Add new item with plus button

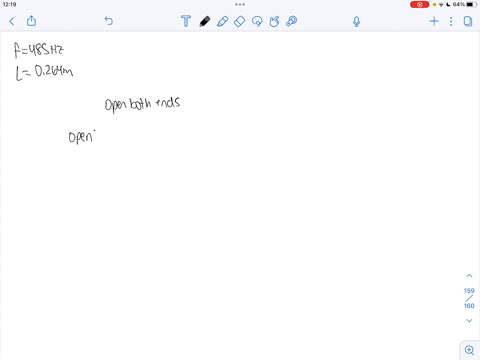tap(434, 21)
